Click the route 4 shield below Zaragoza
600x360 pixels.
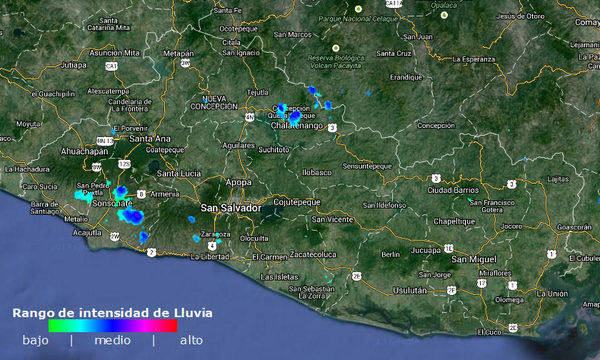212,246
